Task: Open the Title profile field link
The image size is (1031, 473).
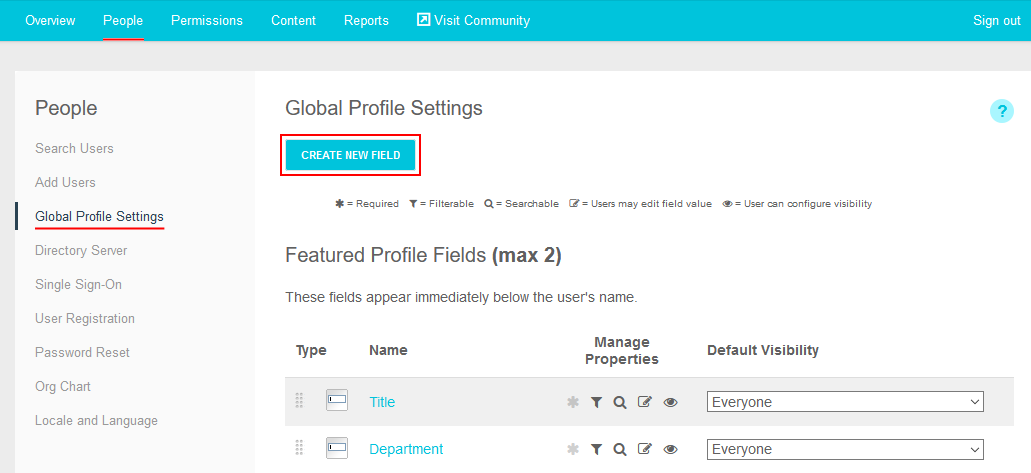Action: click(382, 402)
